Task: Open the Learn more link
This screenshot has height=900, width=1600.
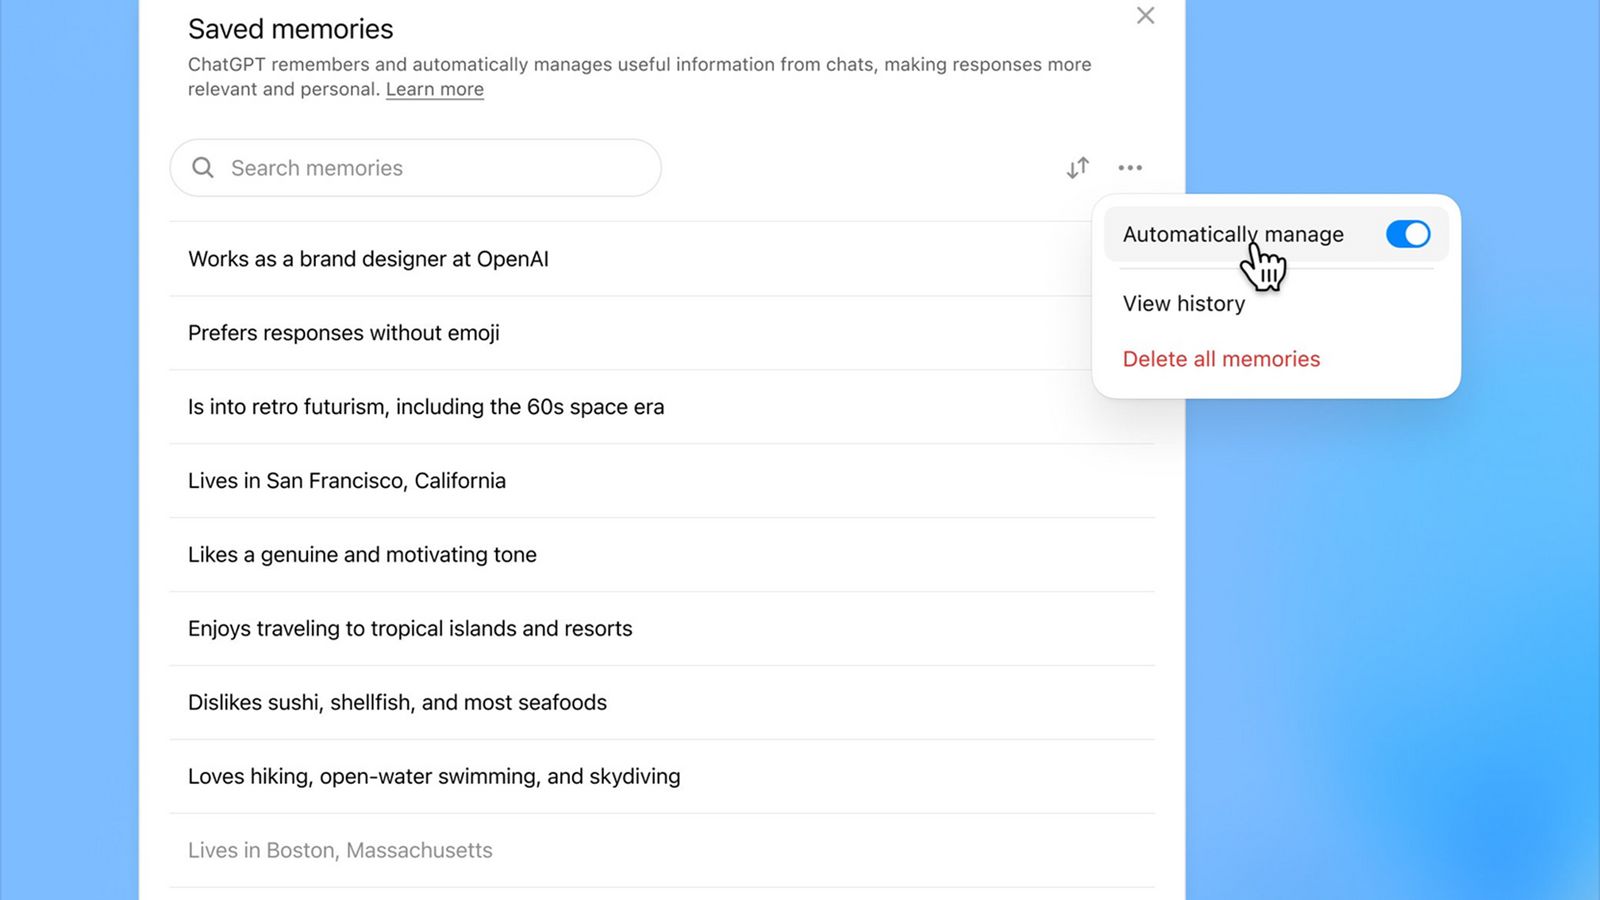Action: pyautogui.click(x=434, y=89)
